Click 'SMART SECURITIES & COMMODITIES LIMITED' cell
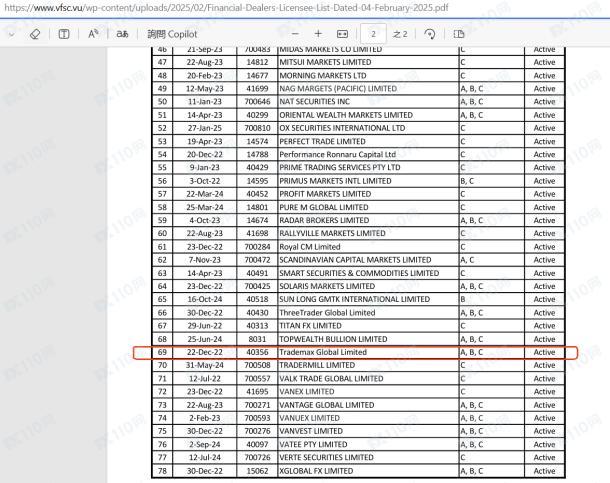The width and height of the screenshot is (610, 483). (x=368, y=273)
